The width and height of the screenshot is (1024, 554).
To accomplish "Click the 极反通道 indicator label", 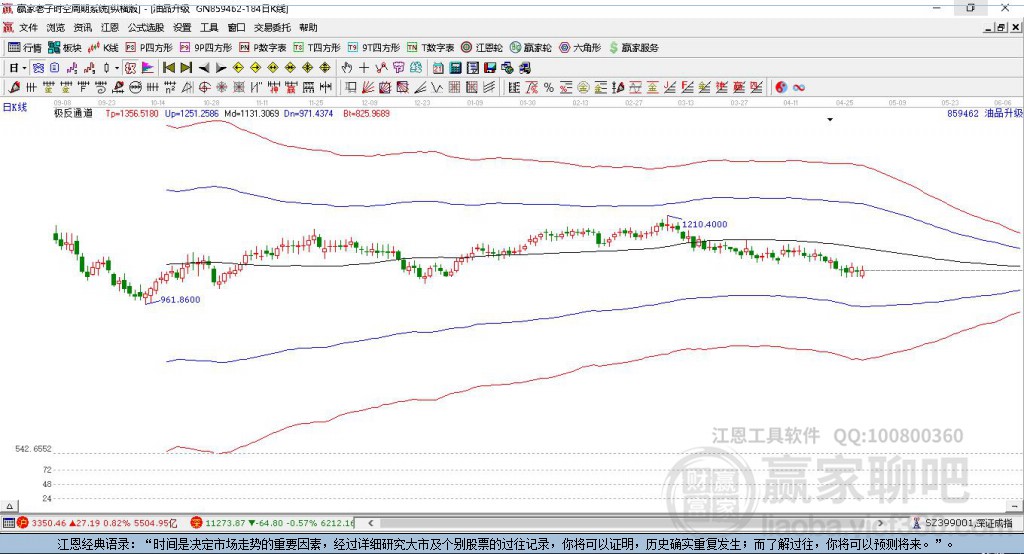I will (73, 114).
